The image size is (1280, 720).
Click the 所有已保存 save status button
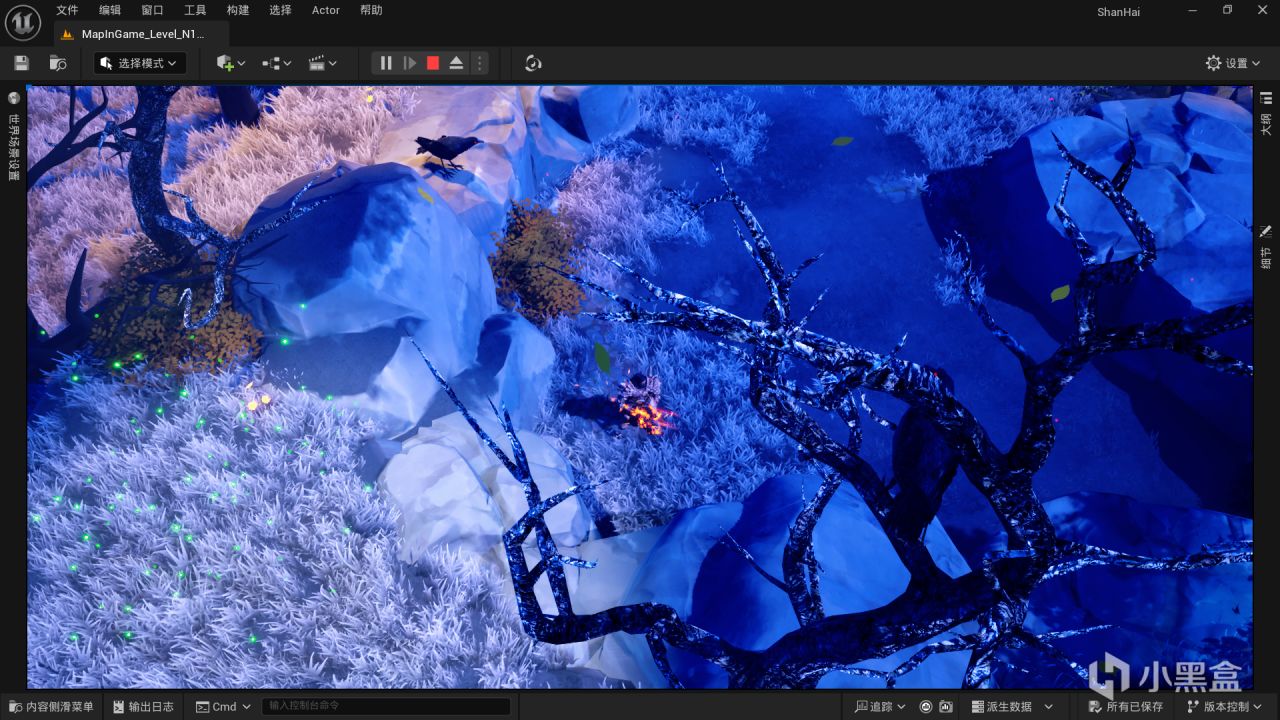[x=1127, y=706]
